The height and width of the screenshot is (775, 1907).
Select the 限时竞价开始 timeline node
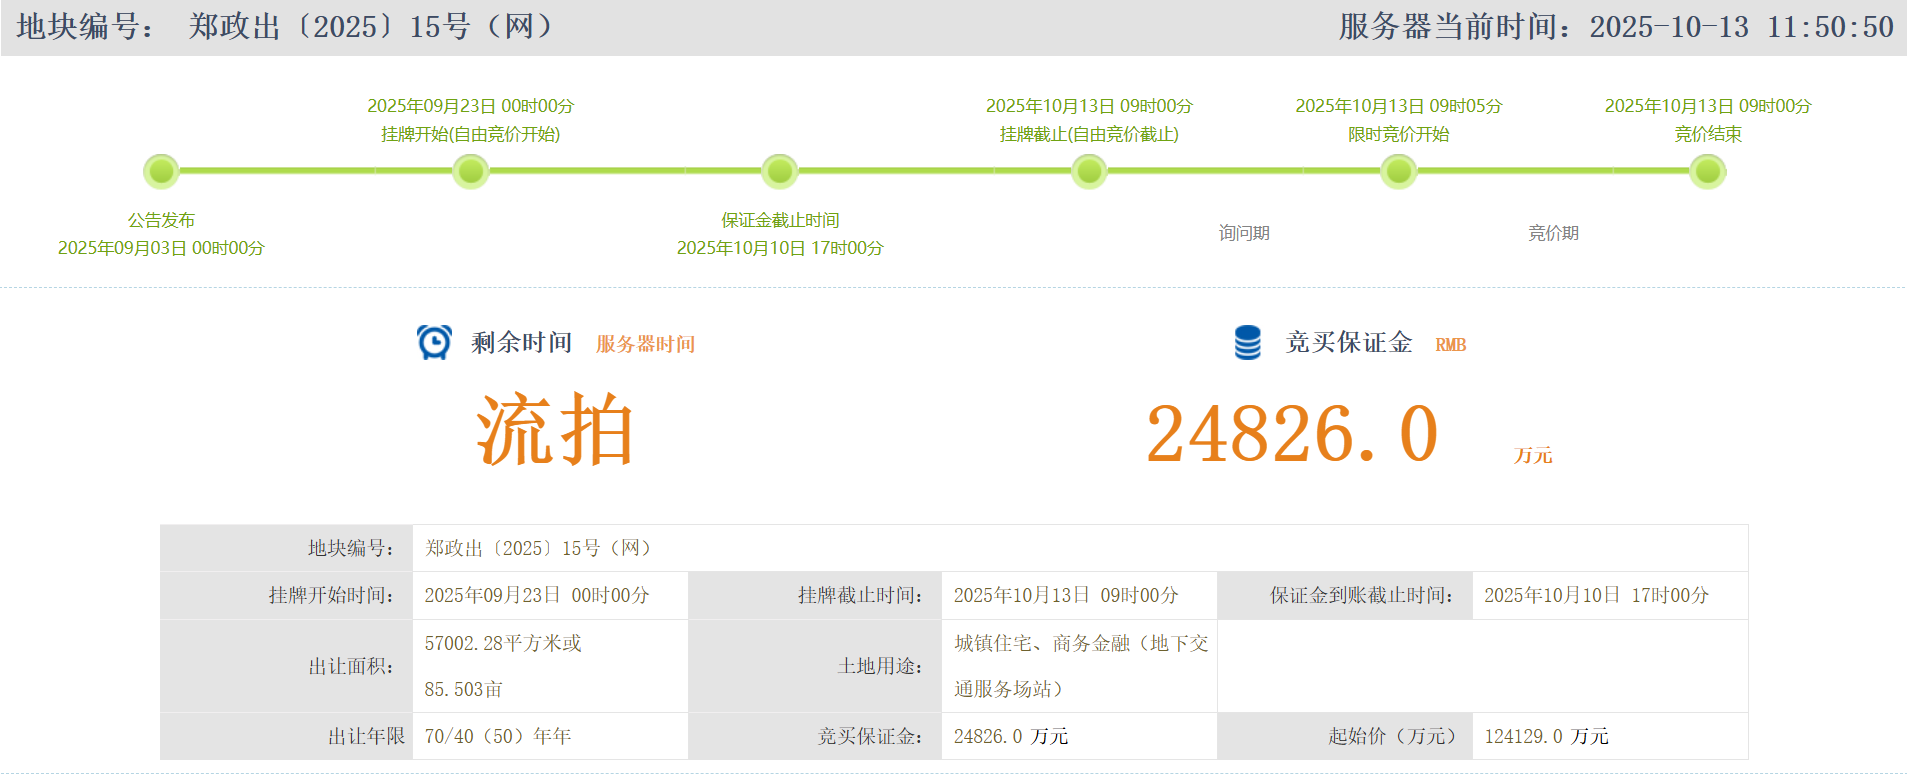(1398, 172)
